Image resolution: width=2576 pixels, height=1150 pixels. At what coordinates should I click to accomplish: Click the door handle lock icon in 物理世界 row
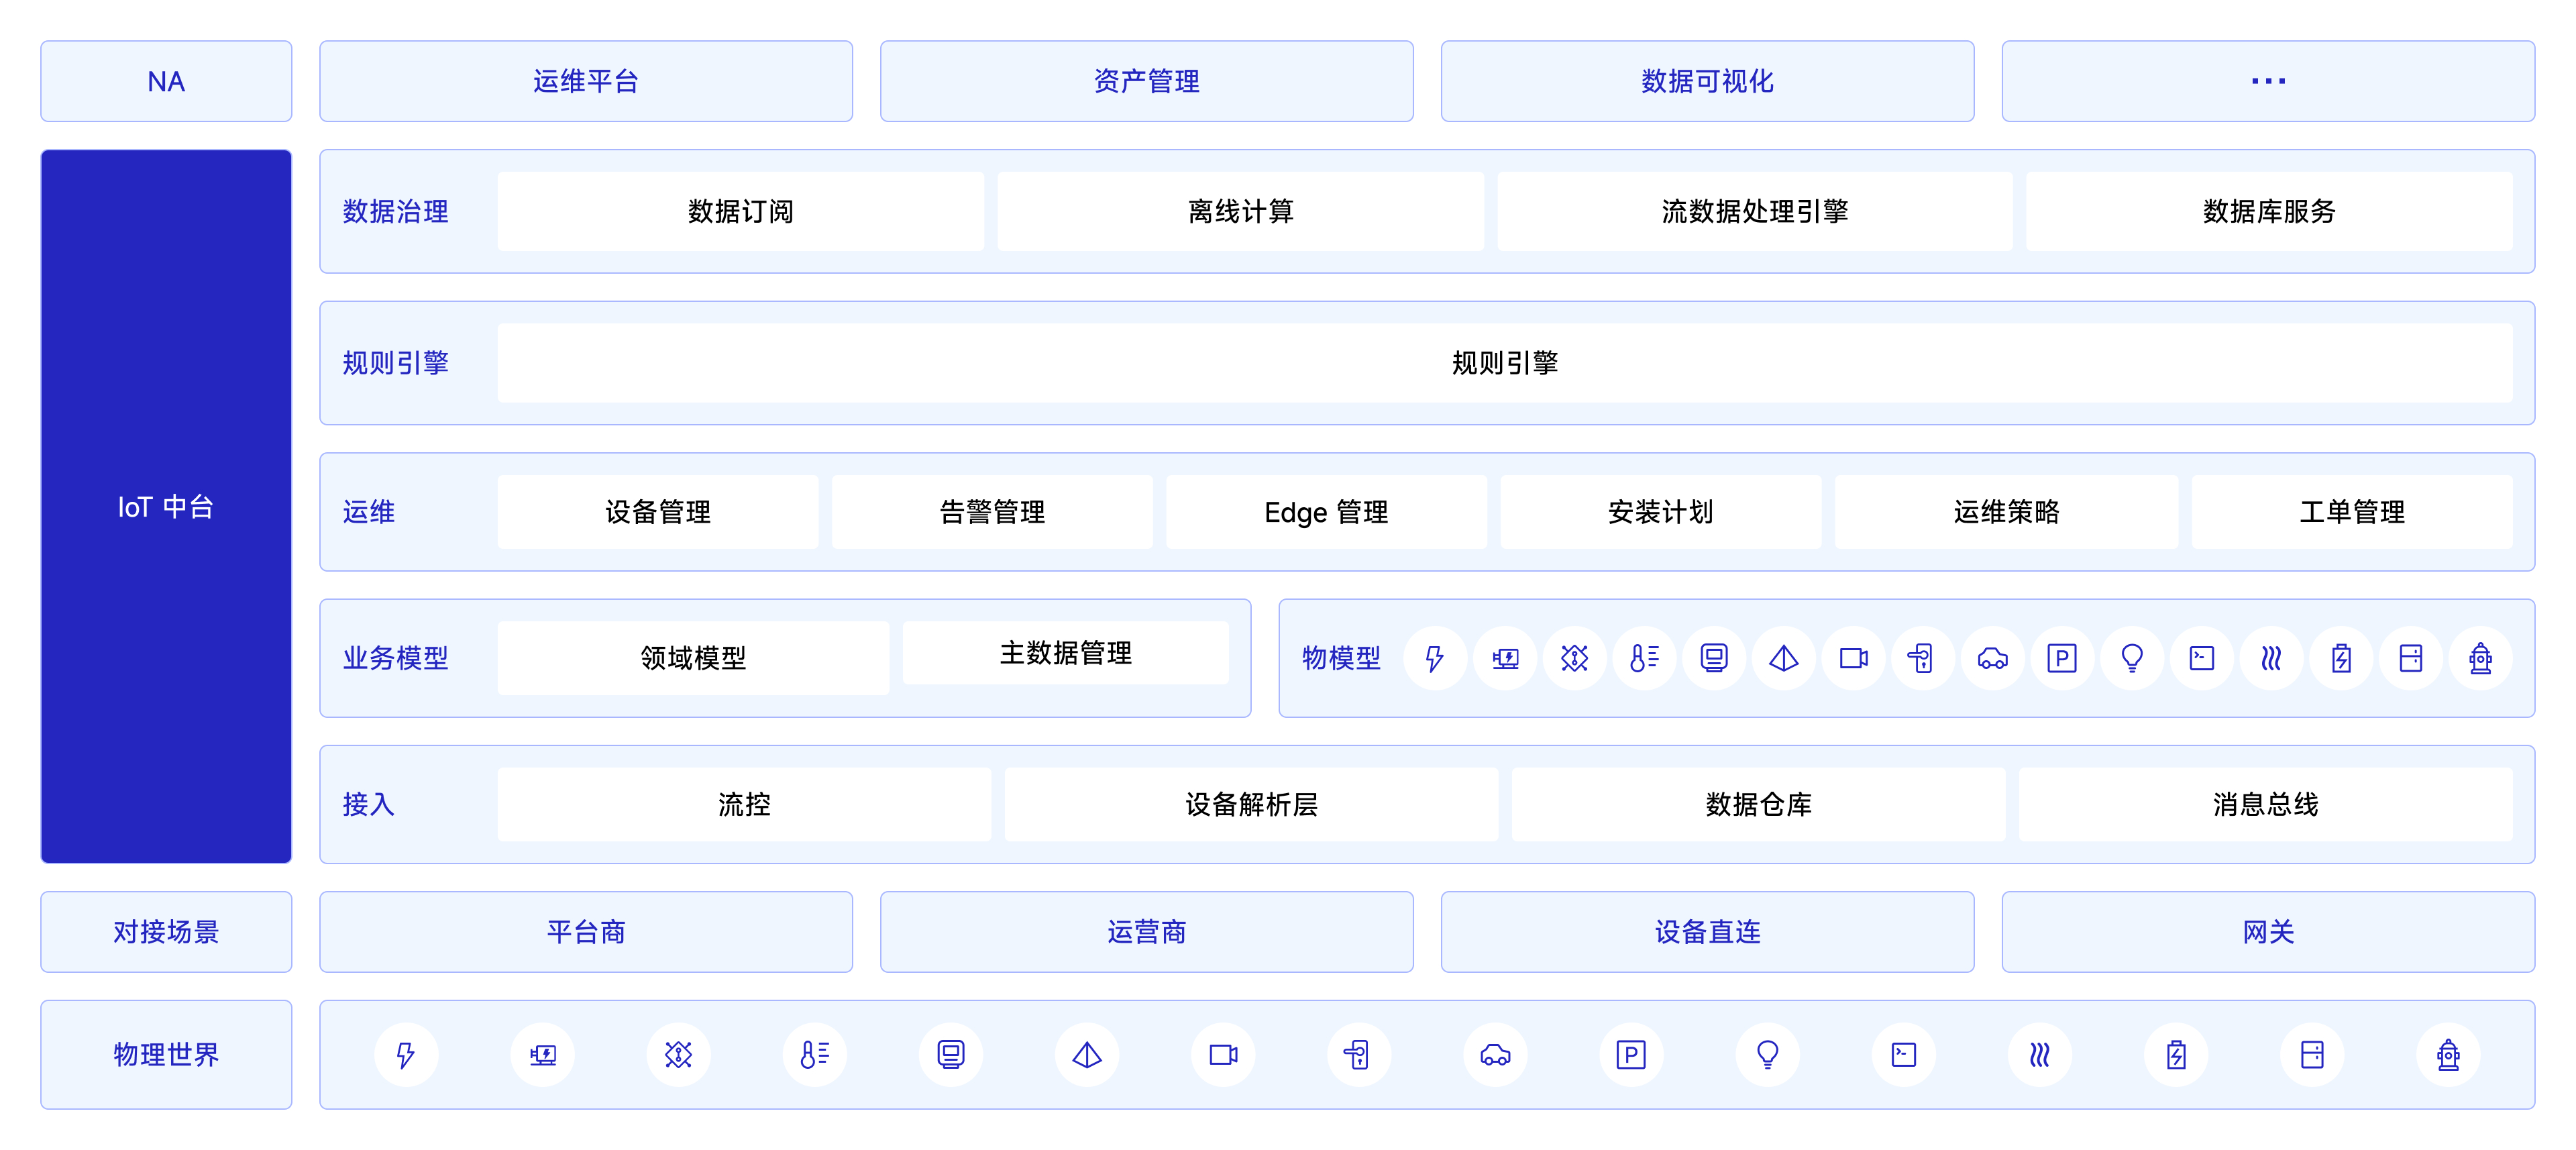tap(1358, 1054)
